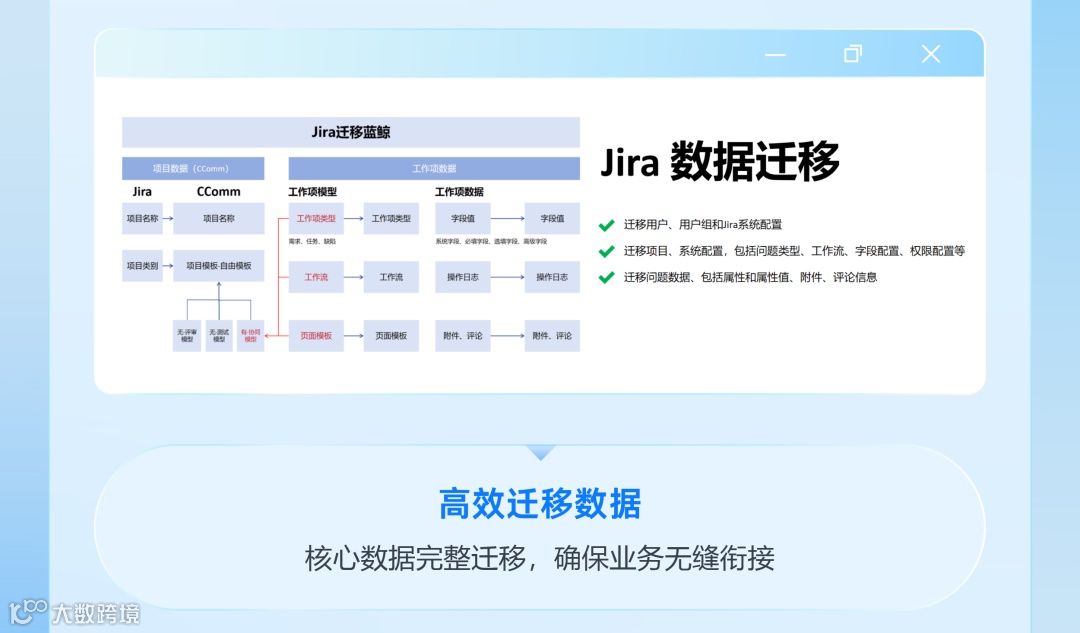Screen dimensions: 1080x633
Task: Select the red-text 工作流 box
Action: (x=316, y=277)
